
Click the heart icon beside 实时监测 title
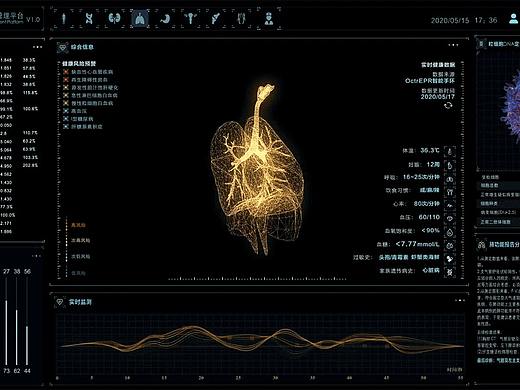pyautogui.click(x=60, y=302)
